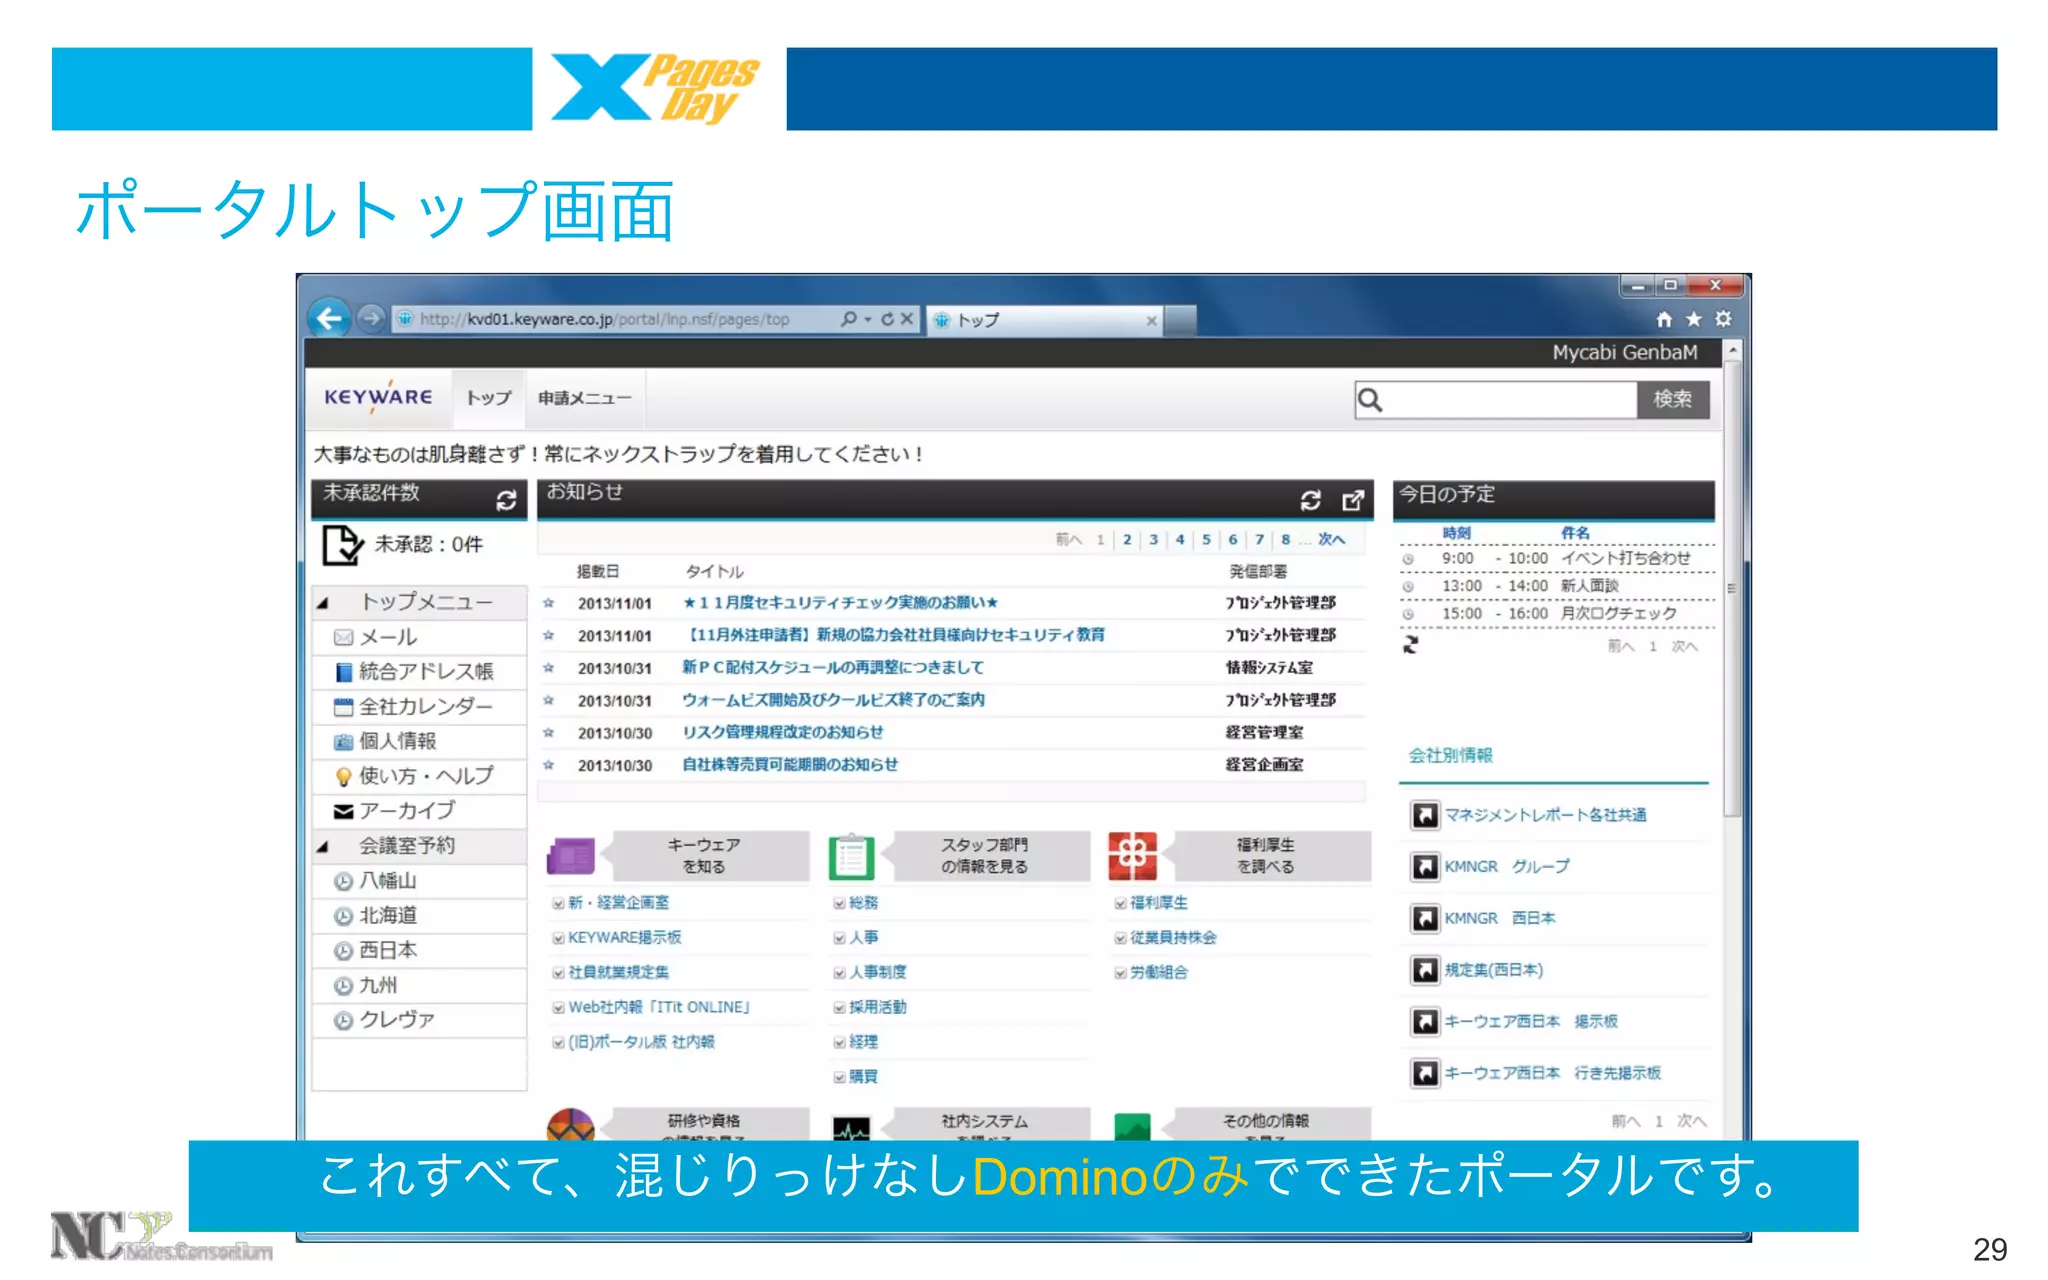Open the イベント打ち合わせ schedule entry

(1625, 558)
